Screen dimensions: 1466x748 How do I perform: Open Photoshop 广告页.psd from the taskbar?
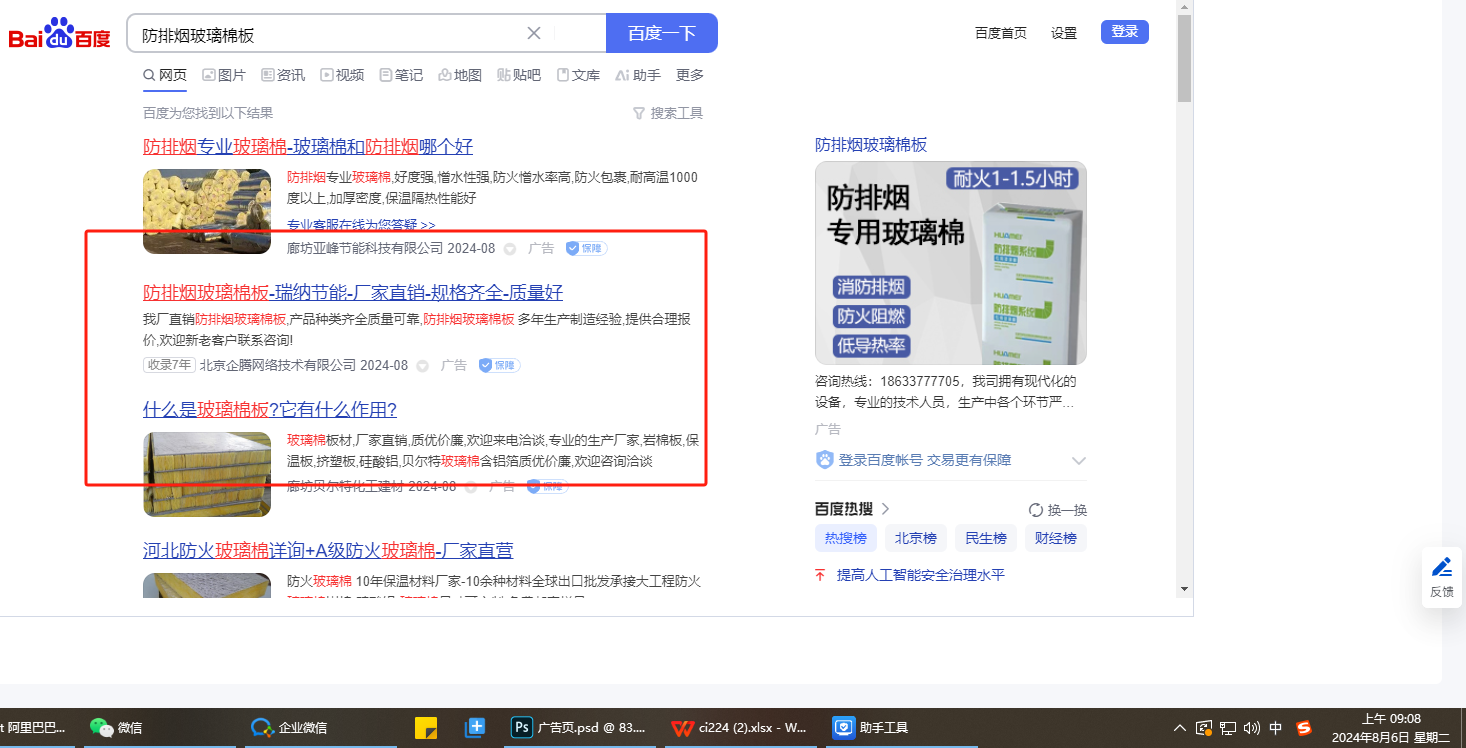coord(579,727)
